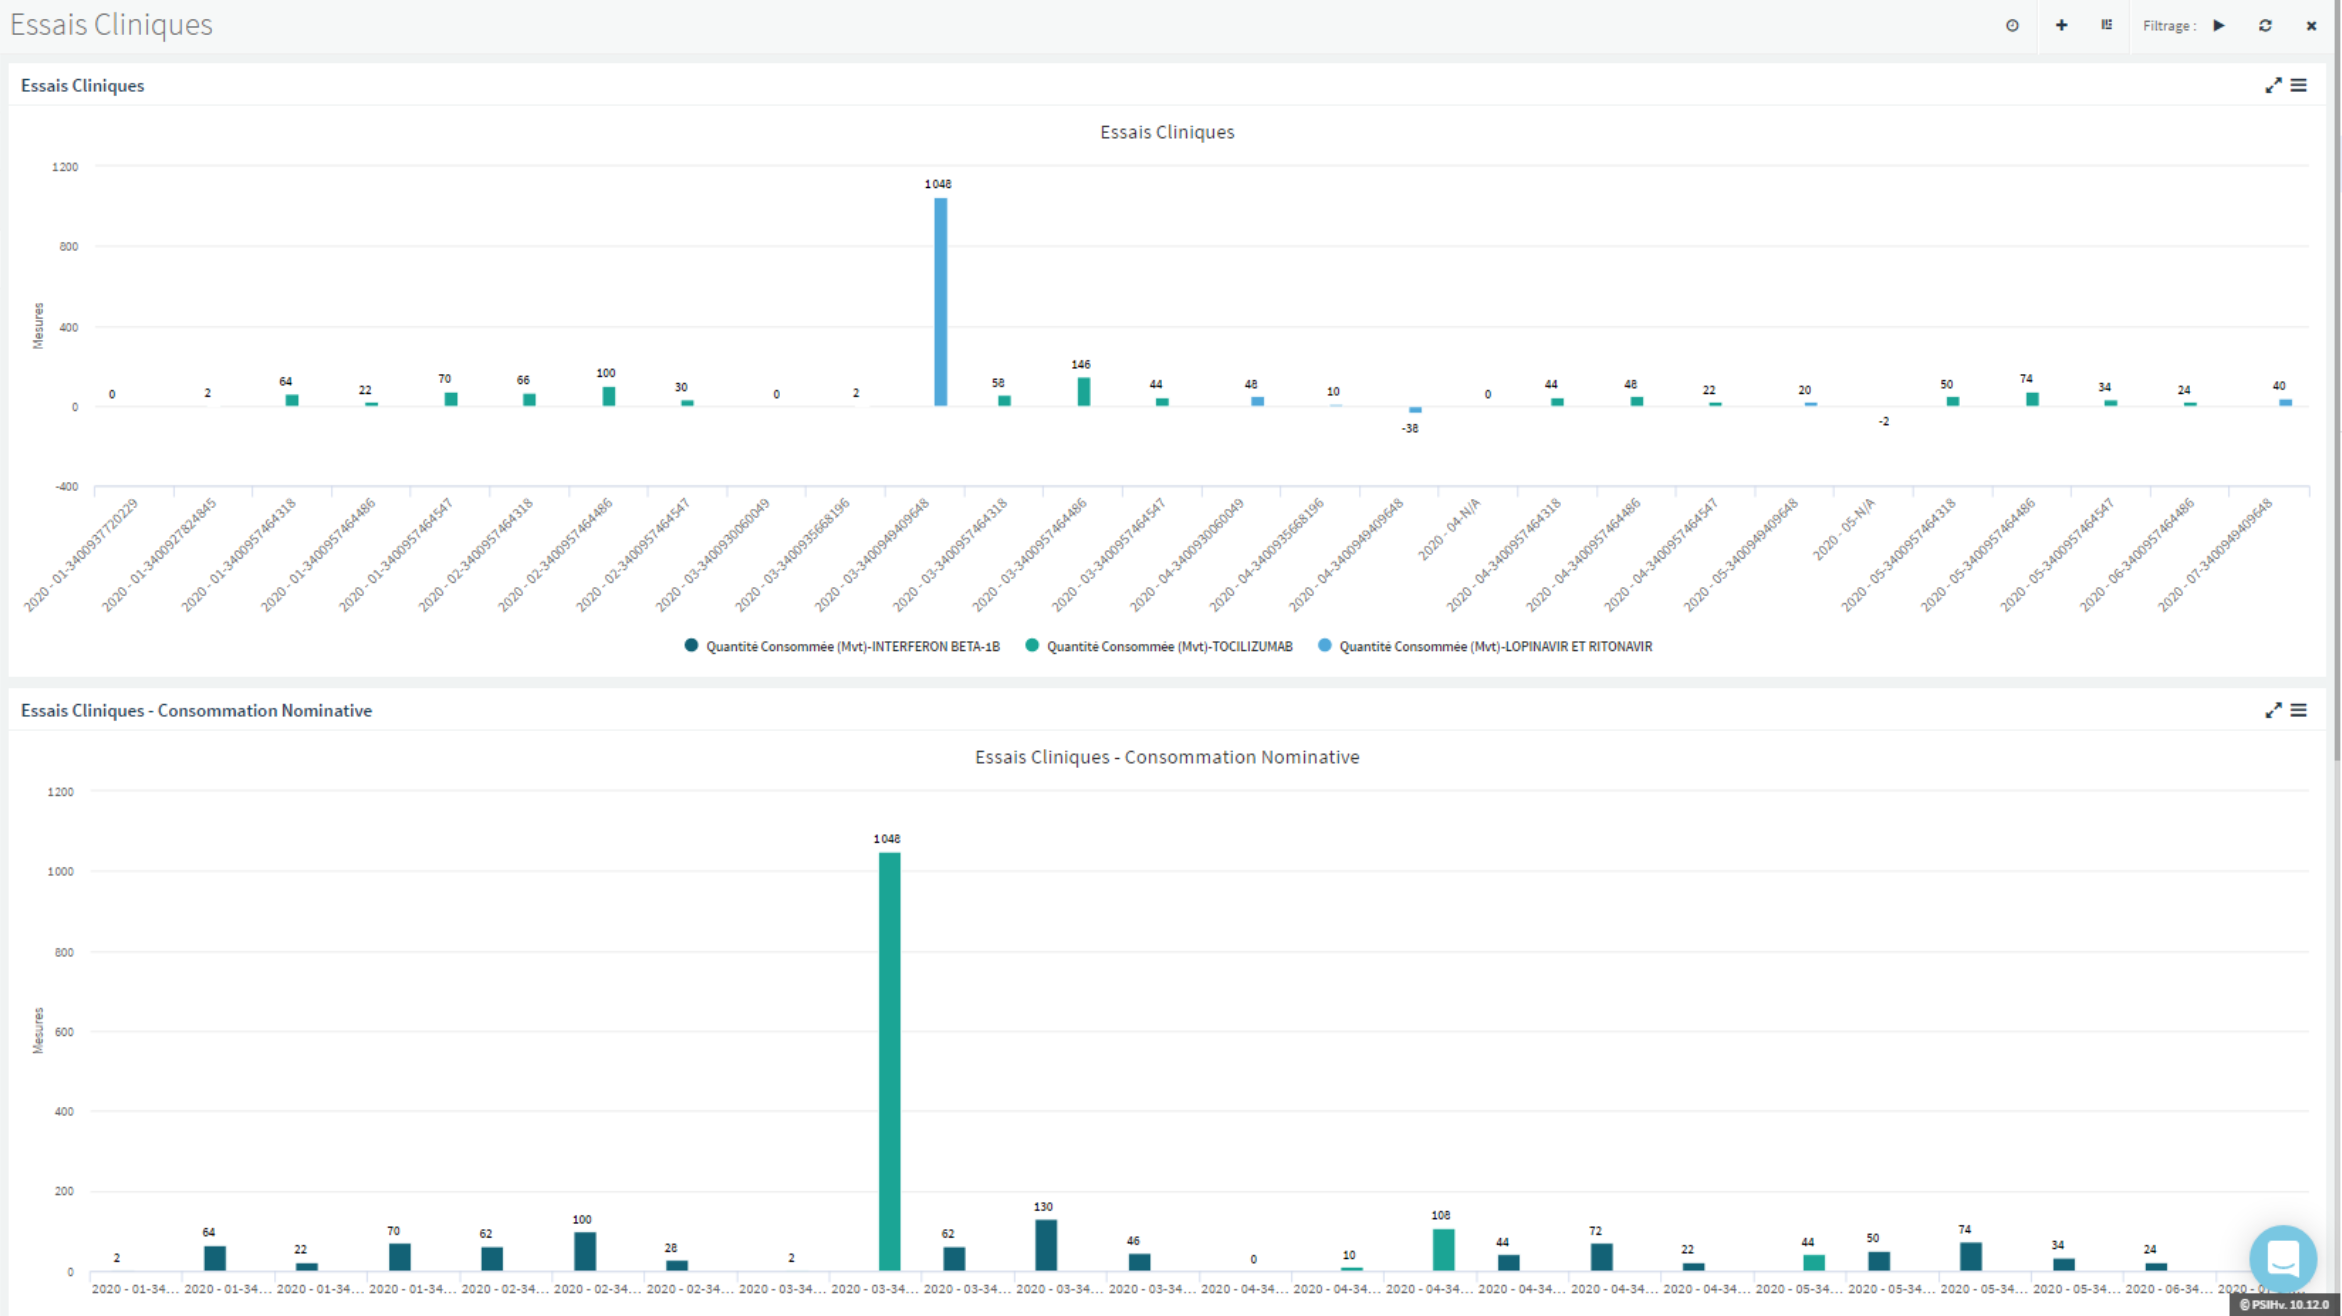Viewport: 2342px width, 1316px height.
Task: Open the chat support bubble
Action: click(x=2282, y=1258)
